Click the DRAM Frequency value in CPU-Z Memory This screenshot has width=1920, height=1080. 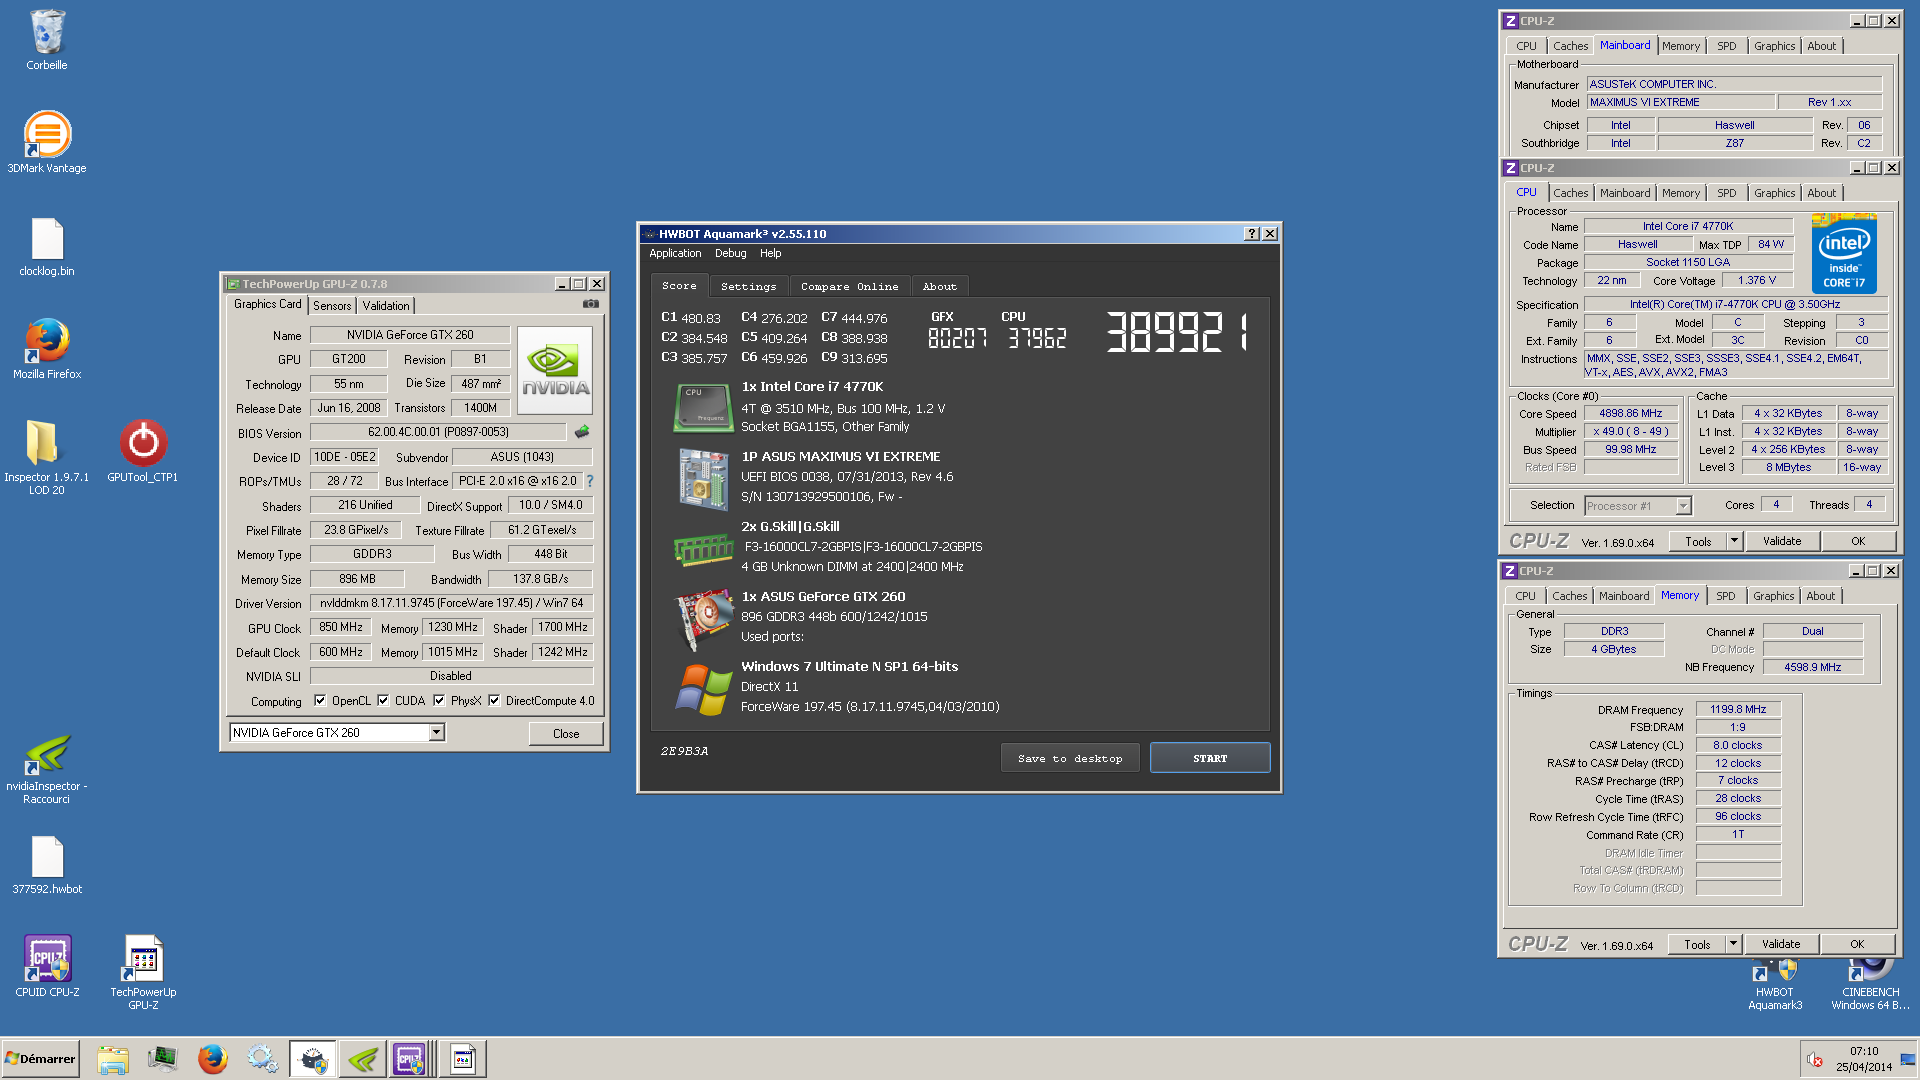1738,709
